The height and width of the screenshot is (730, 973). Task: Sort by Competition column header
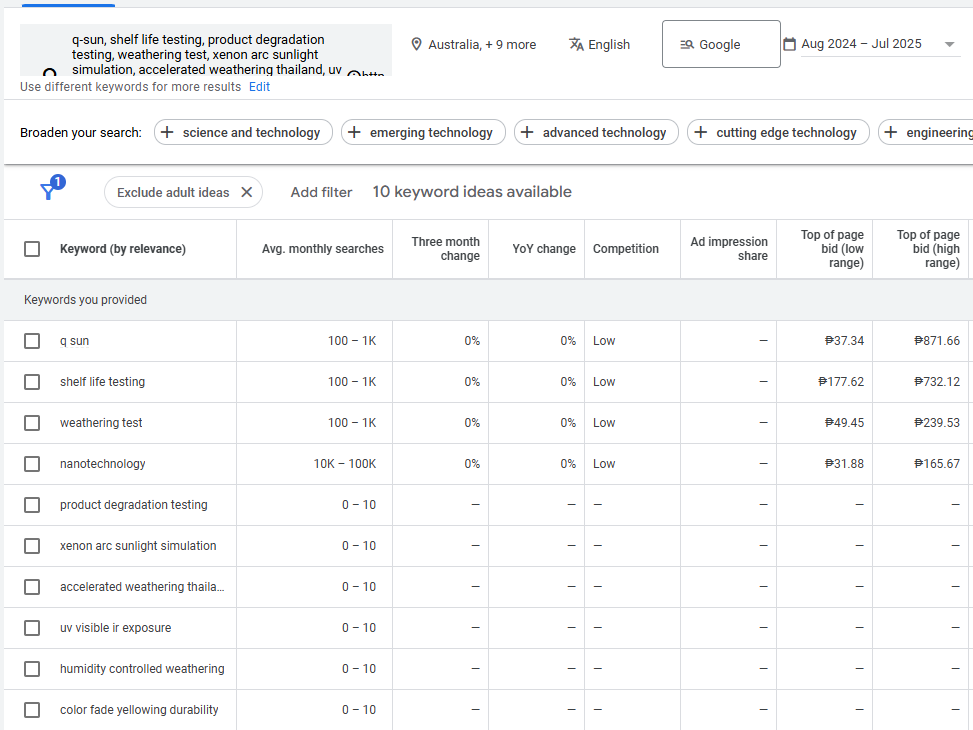(625, 249)
